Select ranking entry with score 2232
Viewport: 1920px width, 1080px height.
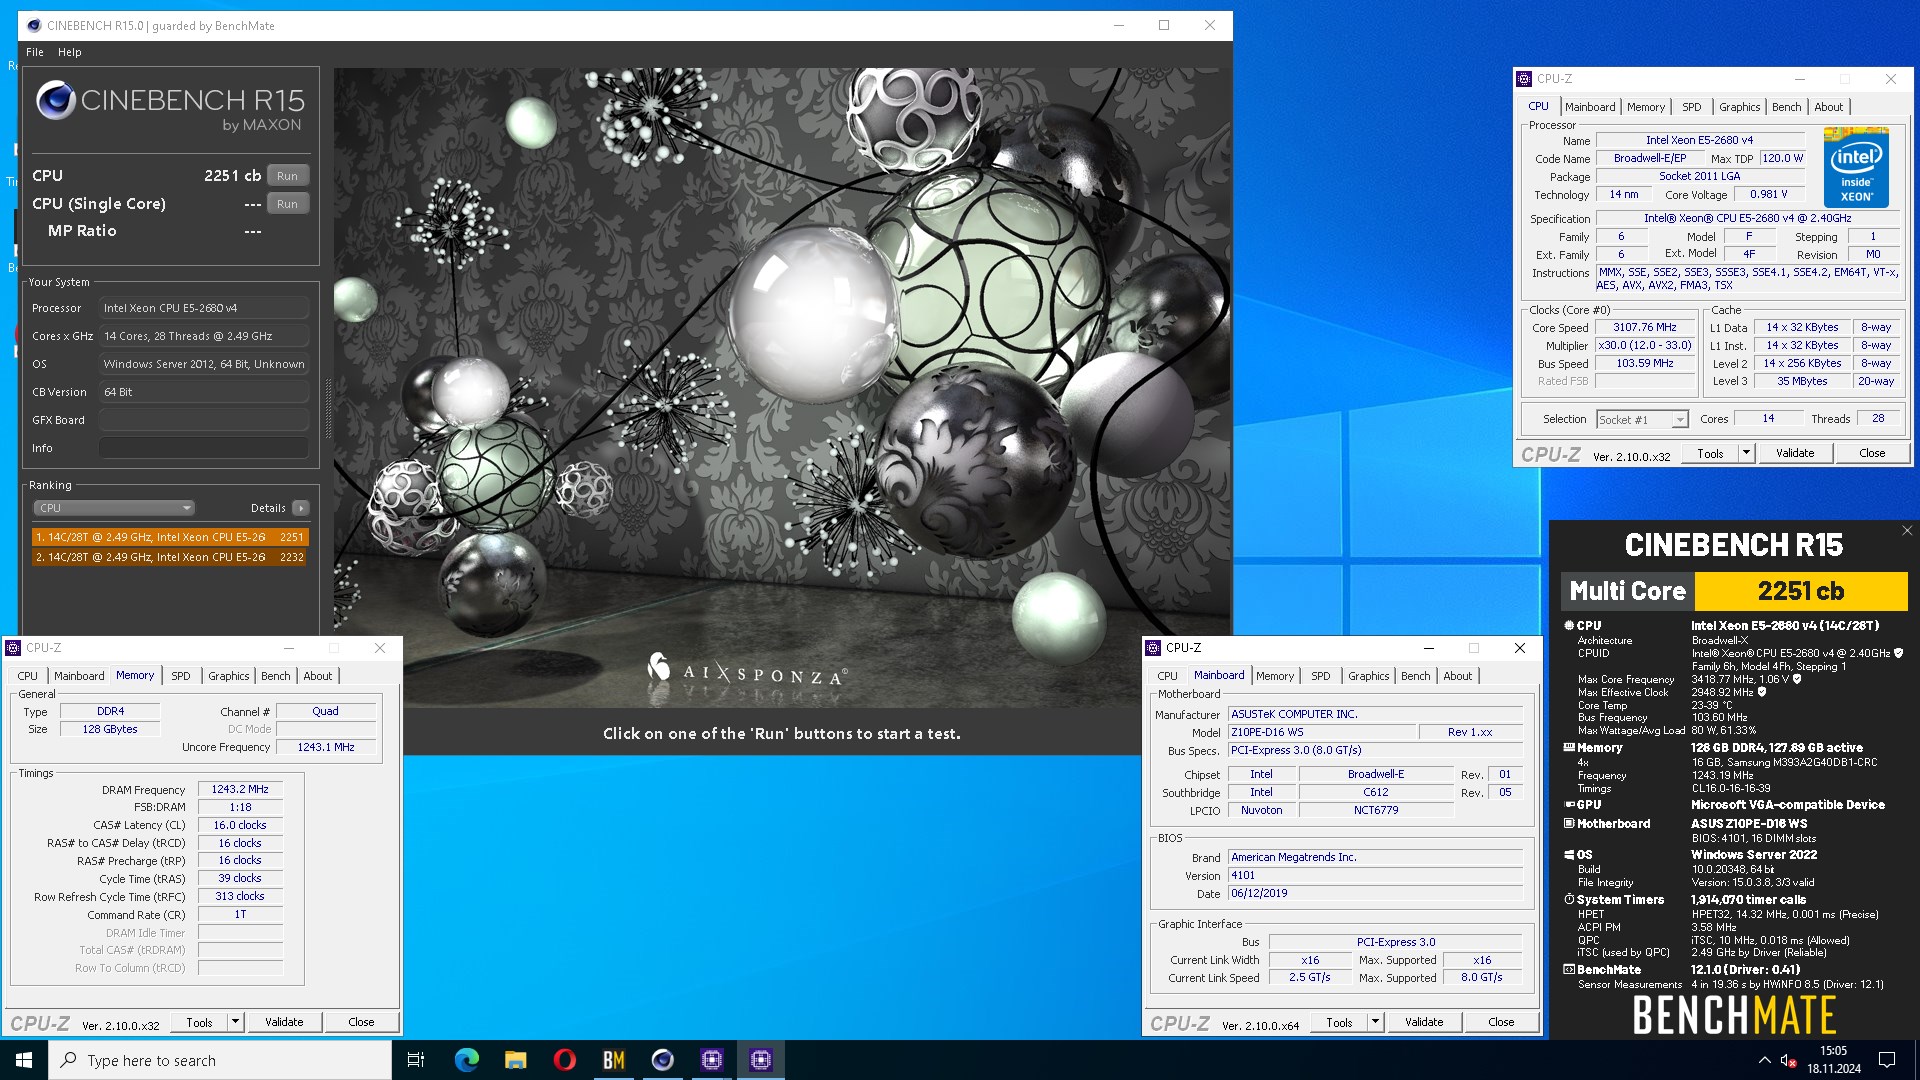click(x=170, y=557)
